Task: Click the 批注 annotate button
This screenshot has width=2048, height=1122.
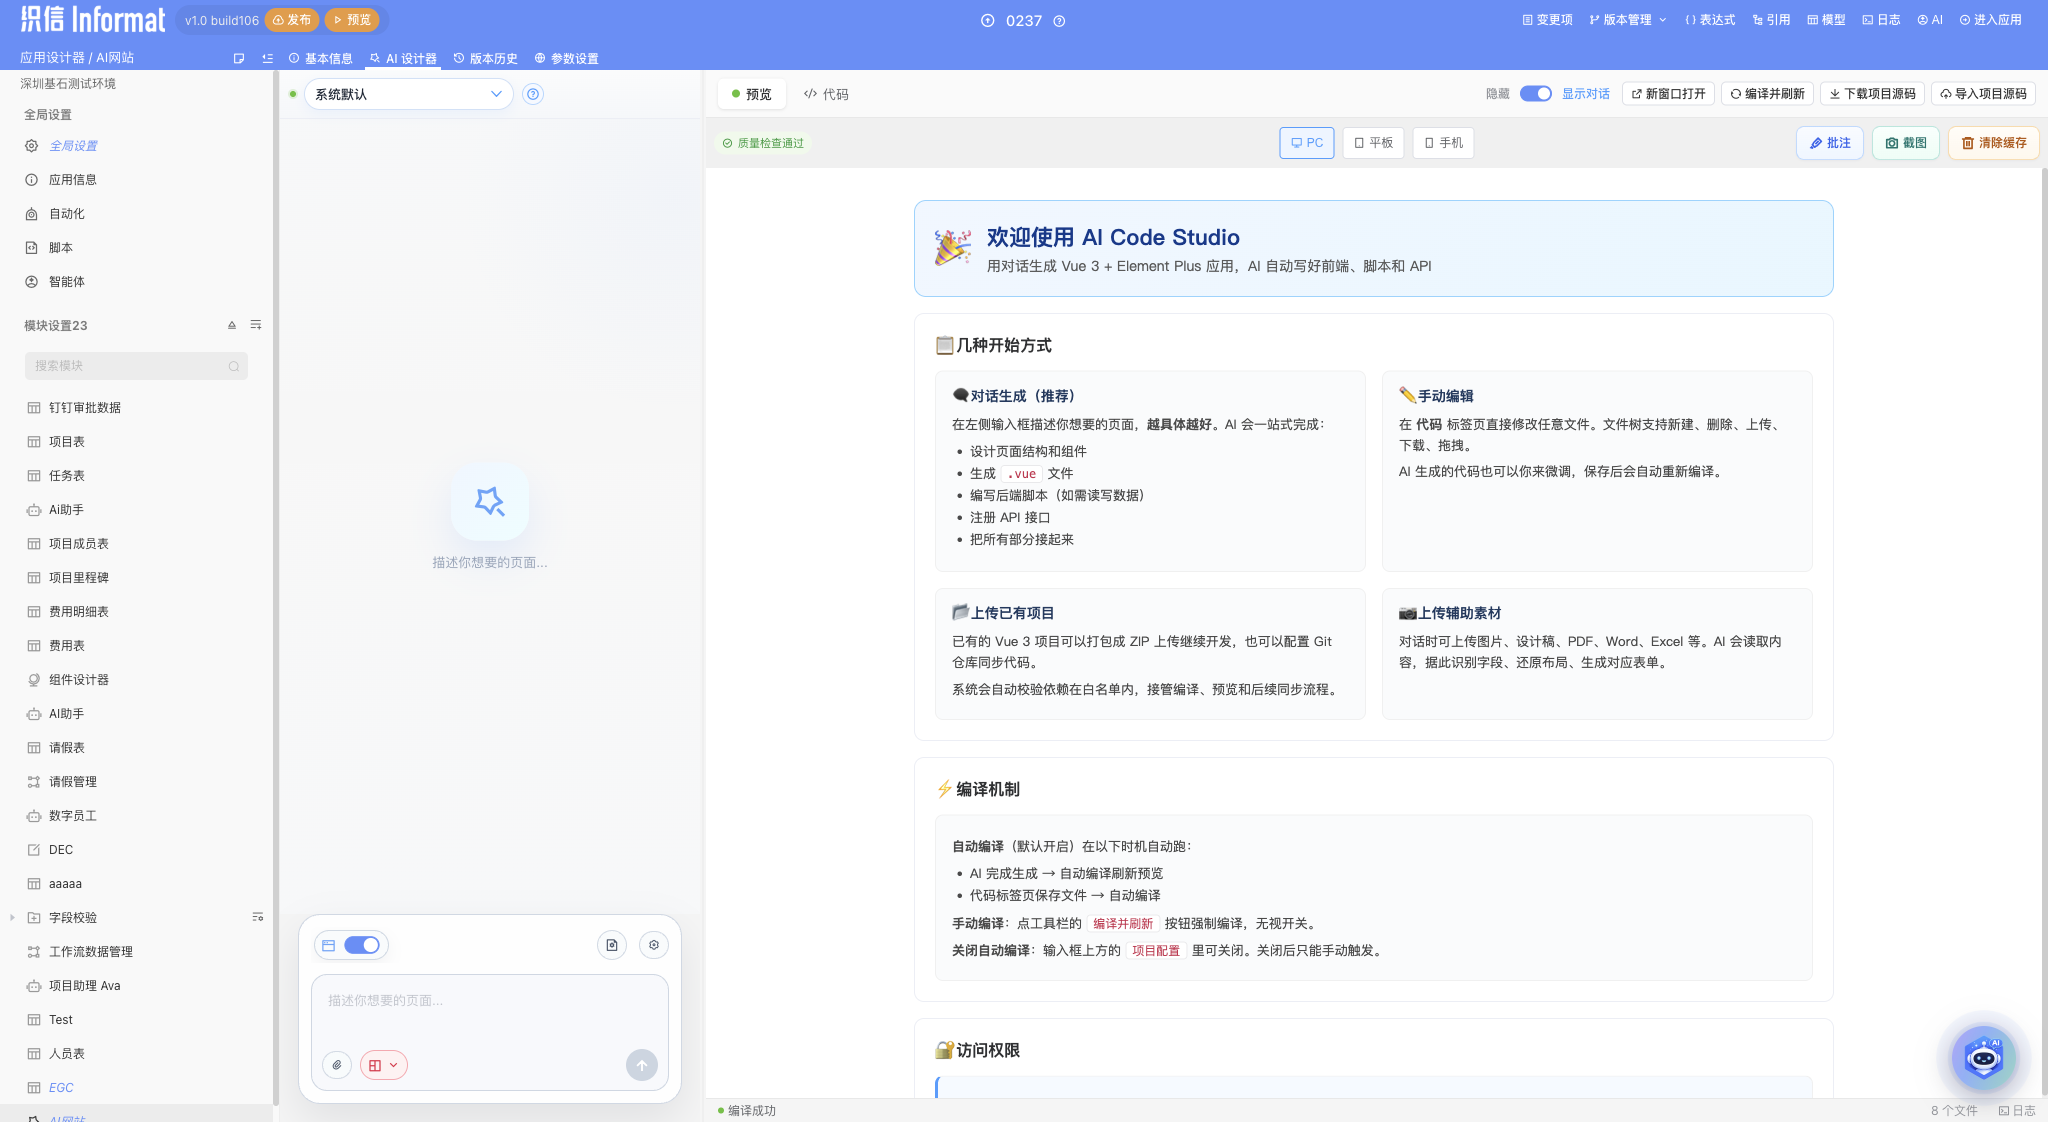Action: pos(1830,143)
